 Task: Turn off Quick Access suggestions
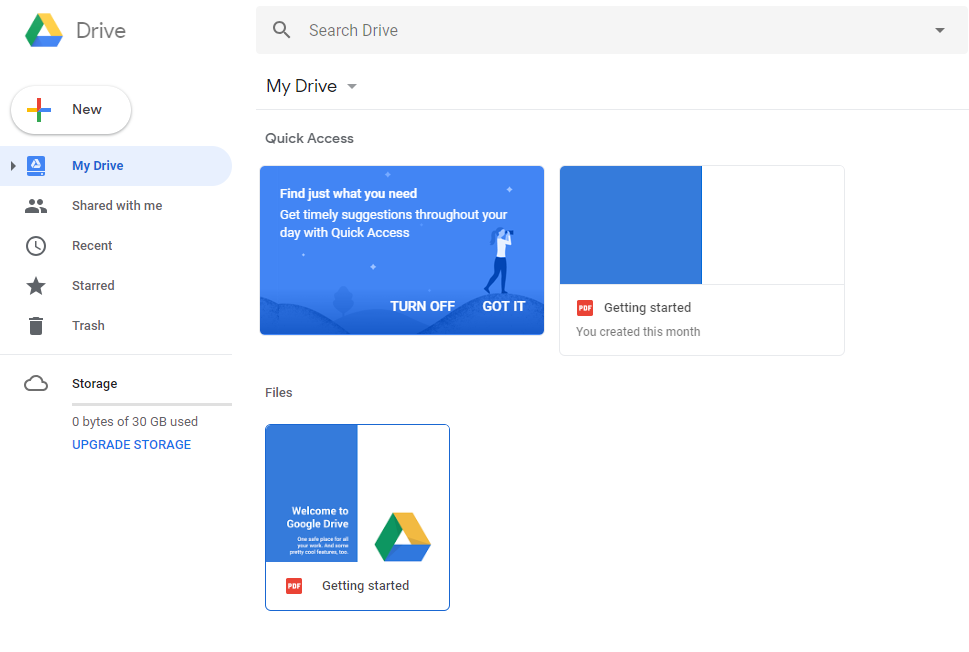click(x=422, y=306)
